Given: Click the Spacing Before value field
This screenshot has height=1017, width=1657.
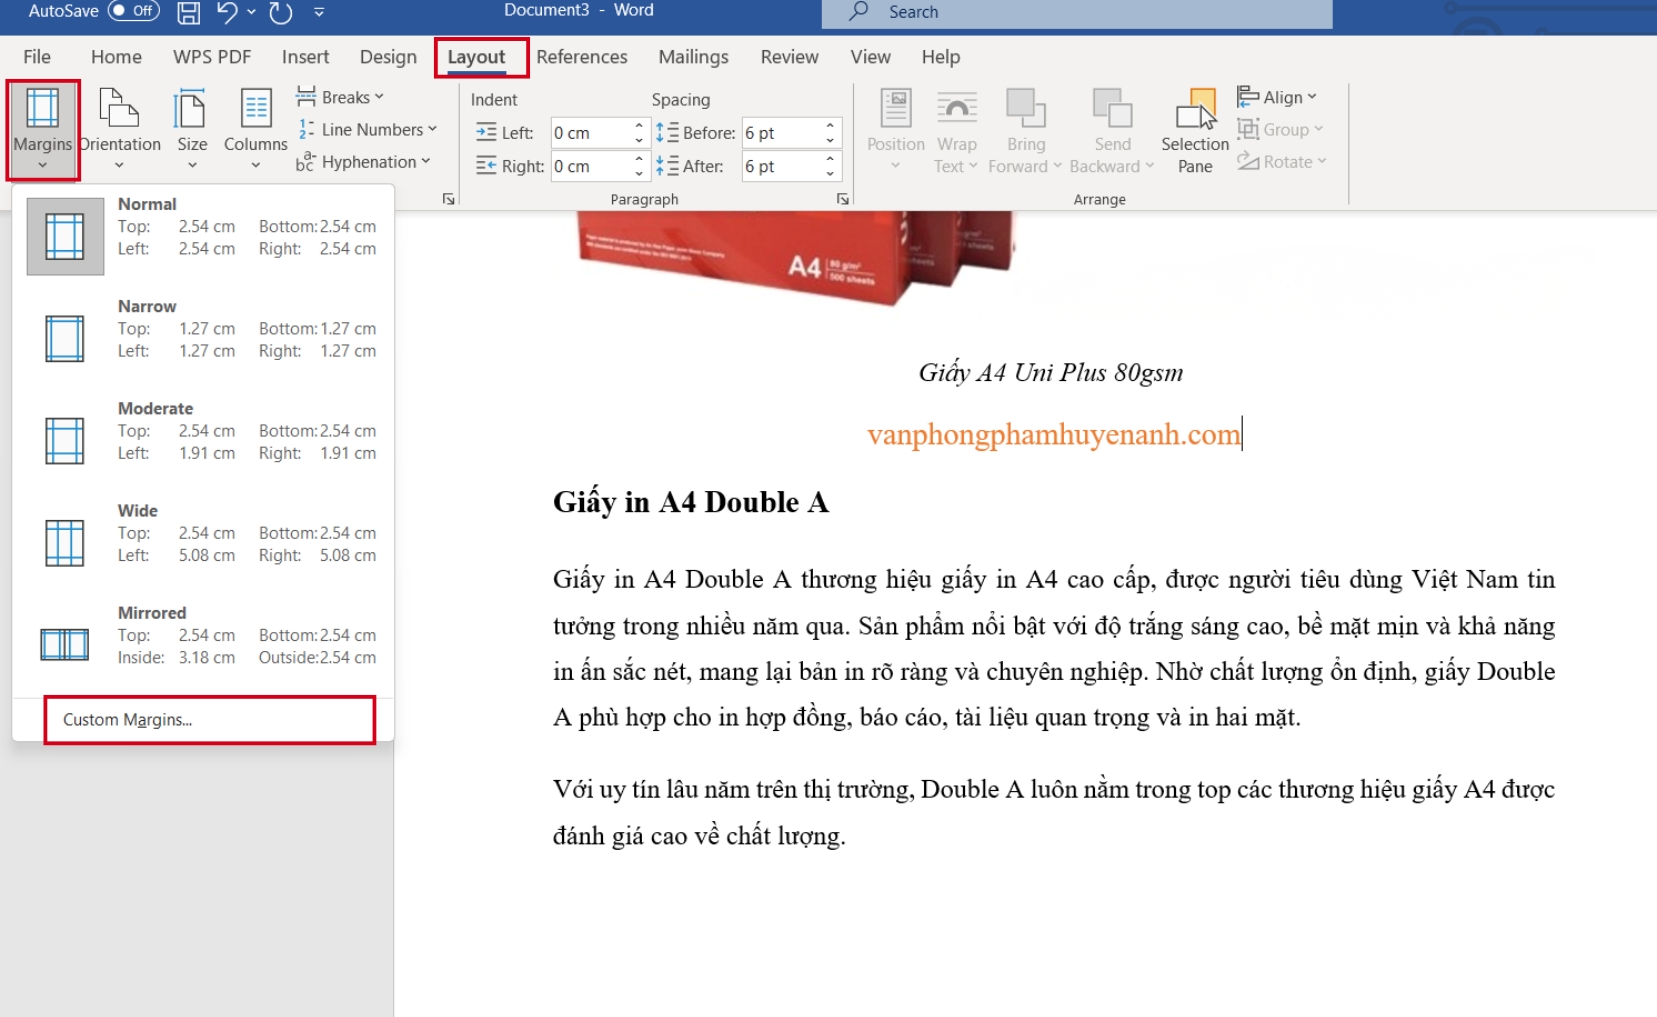Looking at the screenshot, I should click(782, 133).
